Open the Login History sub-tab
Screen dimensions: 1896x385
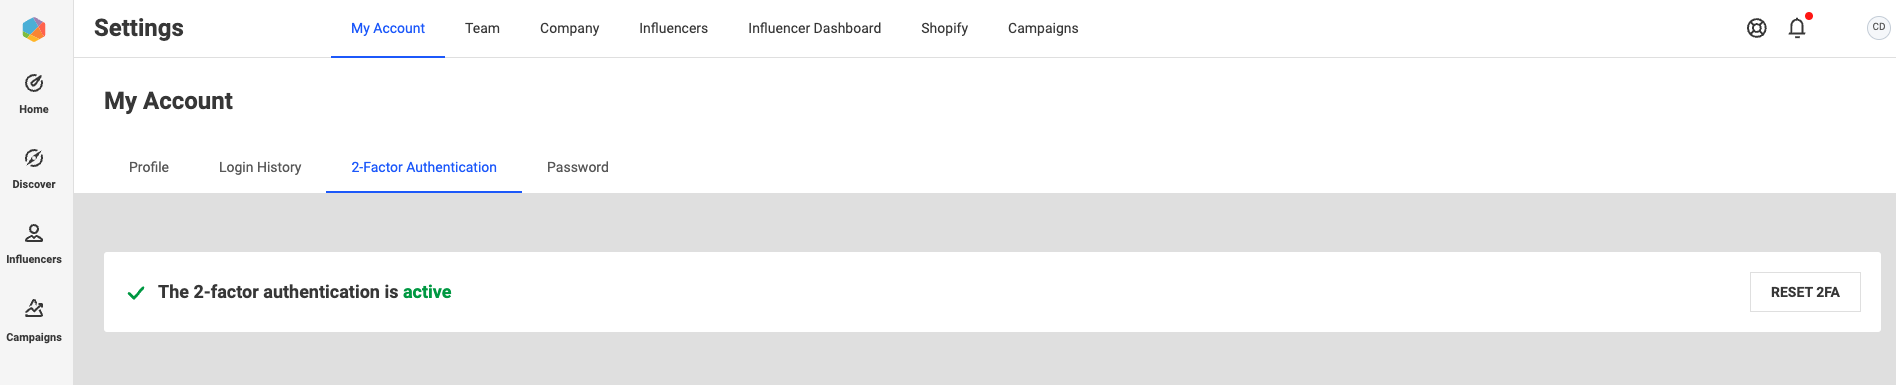(x=260, y=167)
